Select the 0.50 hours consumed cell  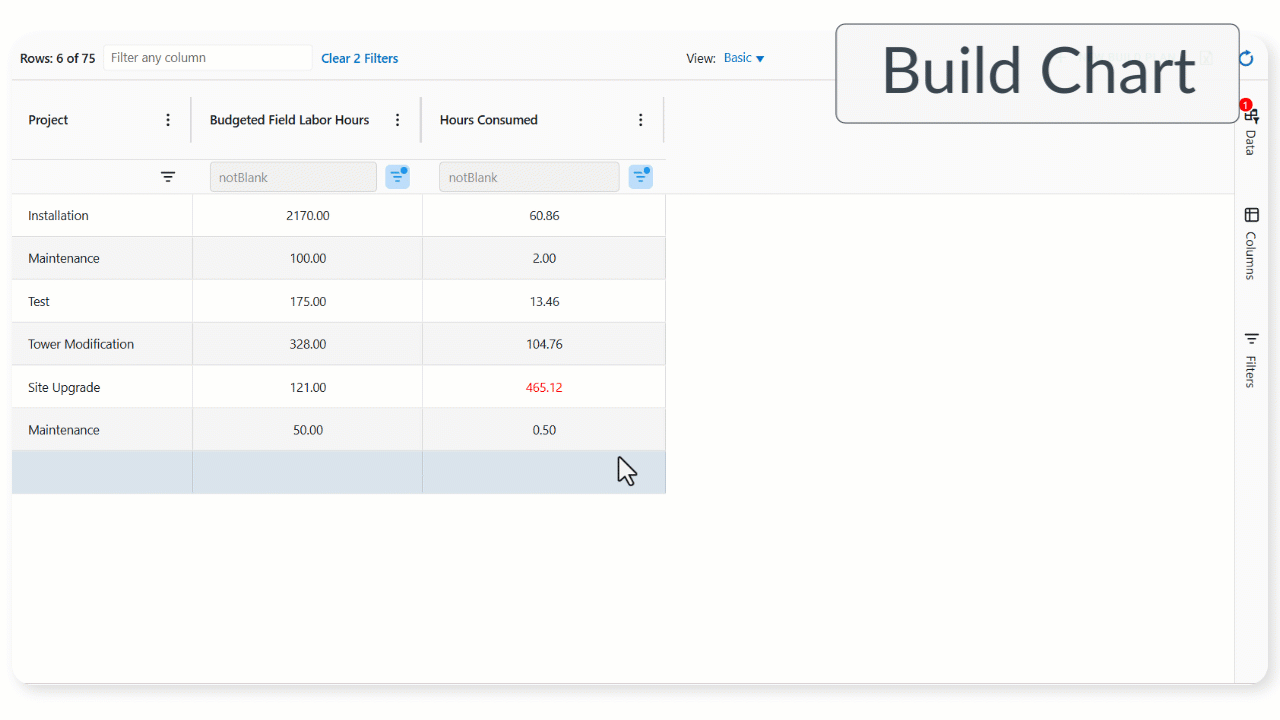[x=544, y=430]
